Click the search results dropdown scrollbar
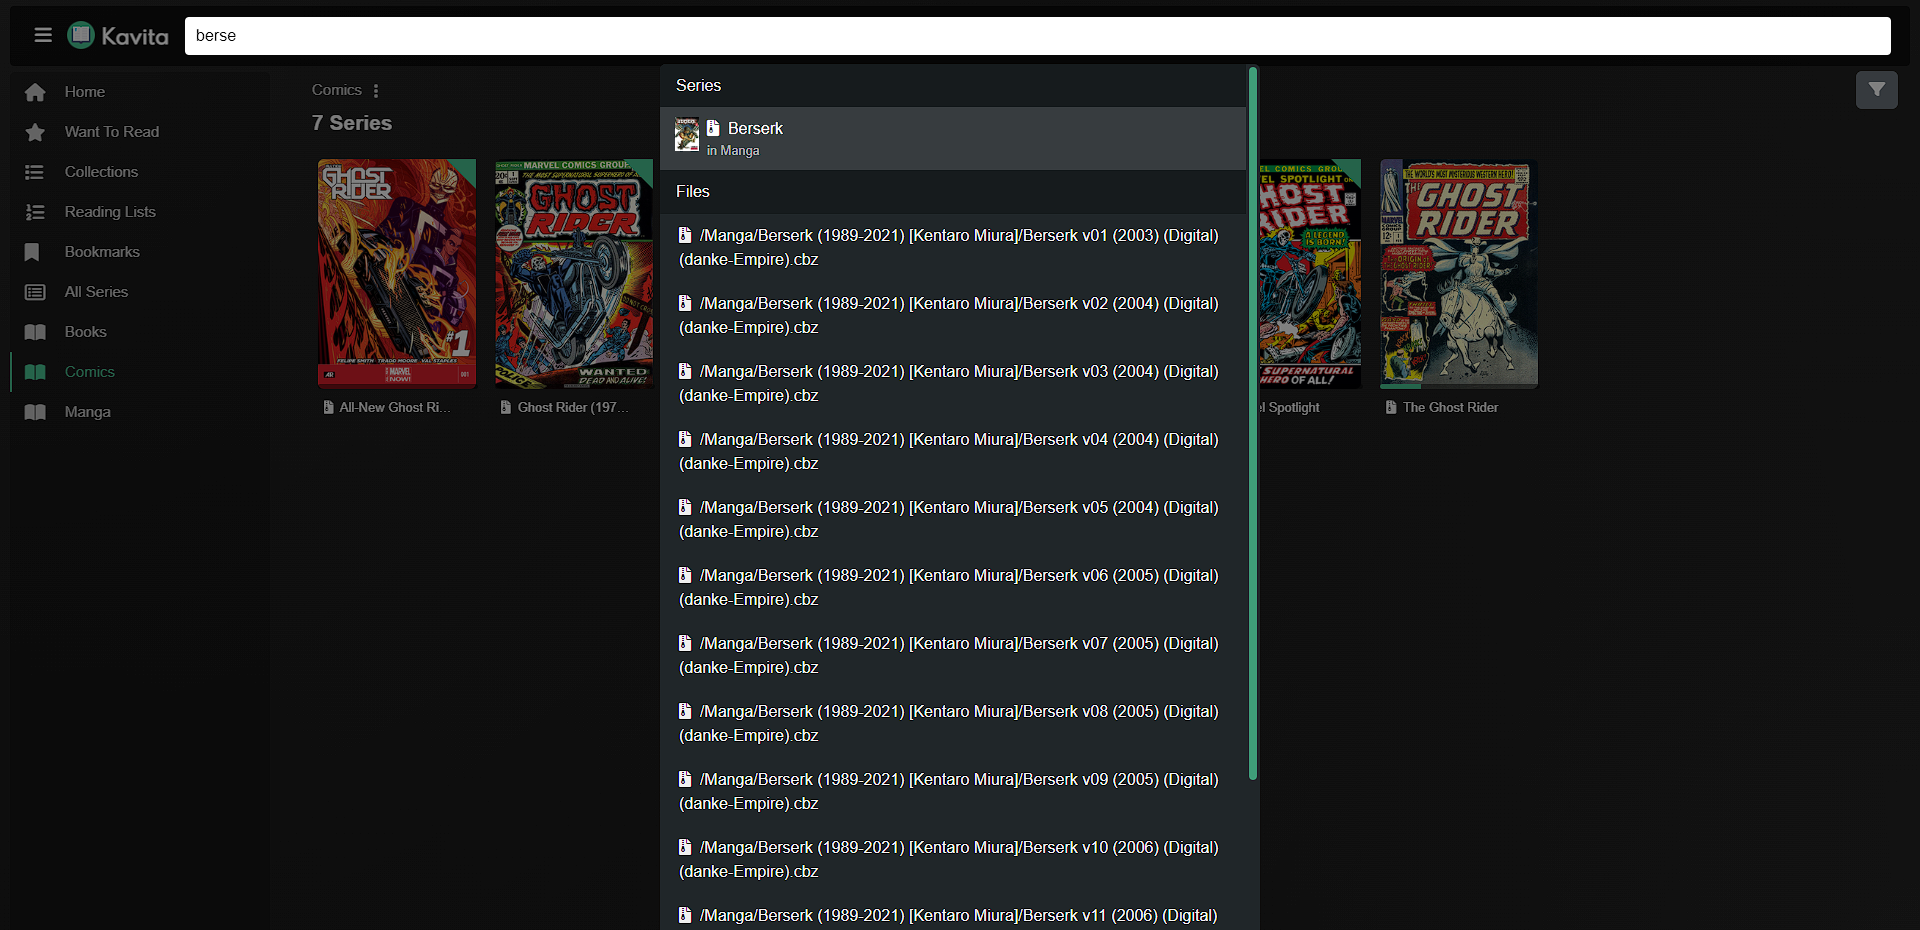1920x930 pixels. (1253, 423)
